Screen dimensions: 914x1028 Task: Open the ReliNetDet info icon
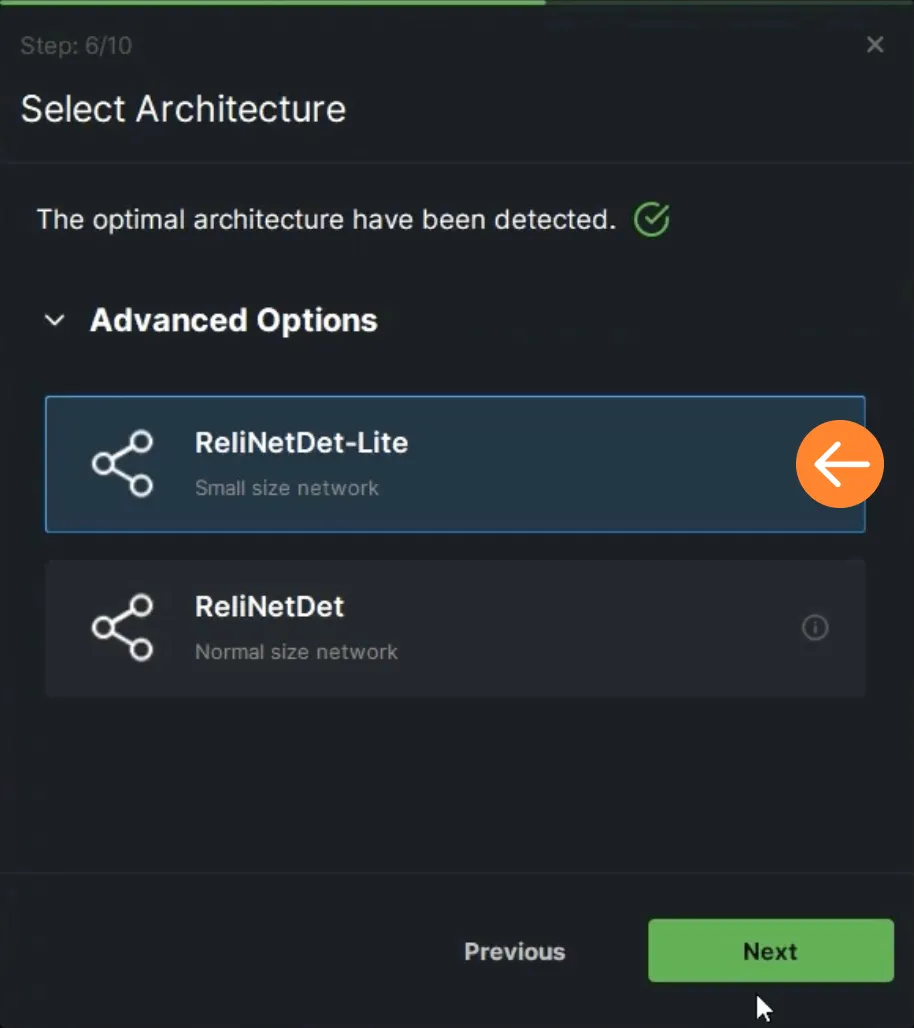point(815,627)
